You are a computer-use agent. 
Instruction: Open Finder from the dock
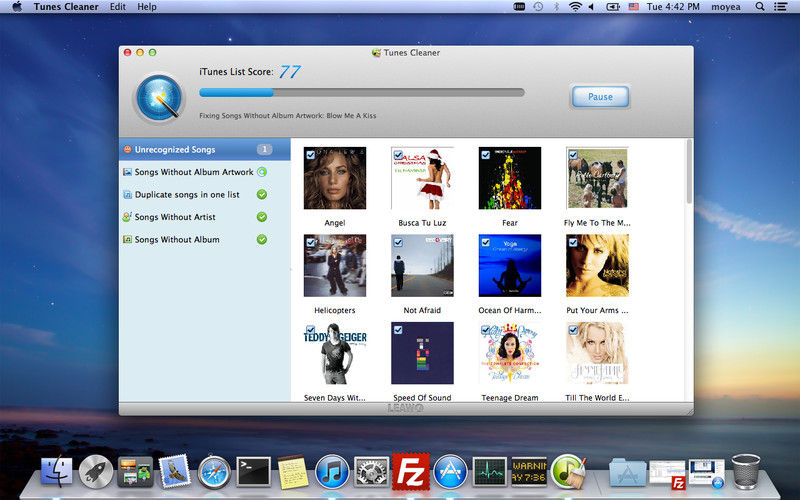coord(57,471)
